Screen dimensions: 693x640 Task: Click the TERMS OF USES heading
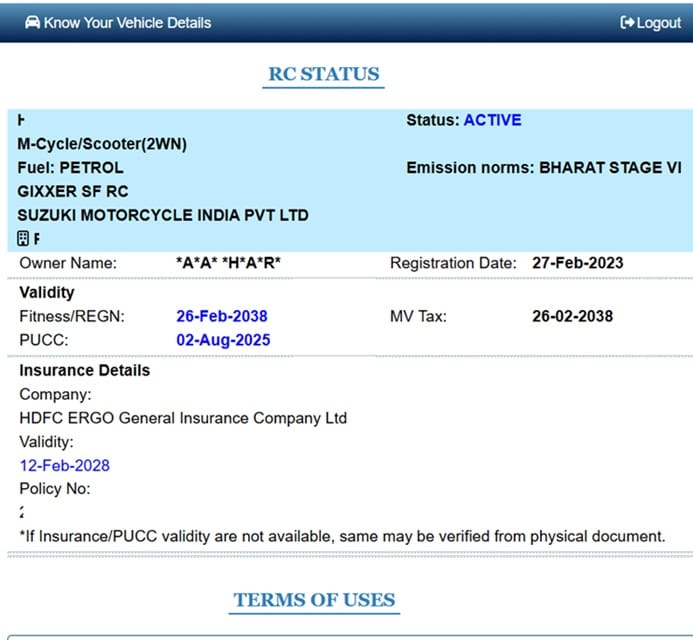315,600
